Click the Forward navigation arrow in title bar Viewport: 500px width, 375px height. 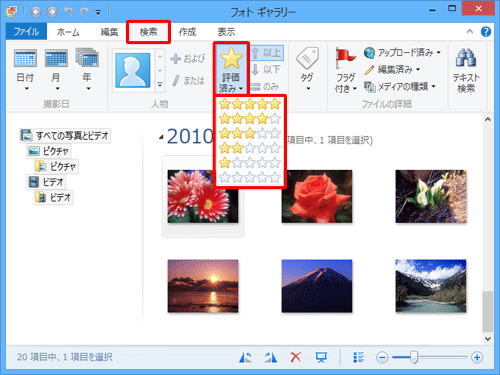coord(52,12)
